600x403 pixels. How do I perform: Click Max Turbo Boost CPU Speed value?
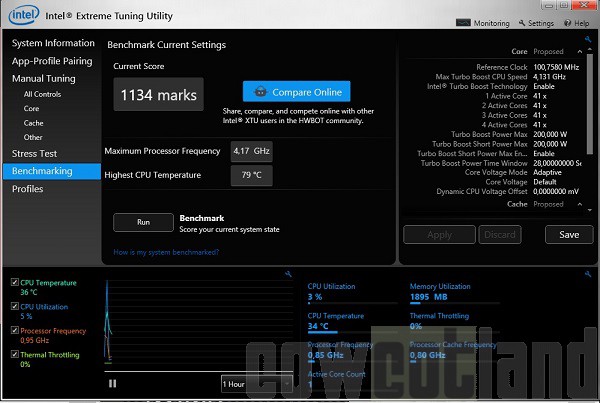[x=549, y=77]
